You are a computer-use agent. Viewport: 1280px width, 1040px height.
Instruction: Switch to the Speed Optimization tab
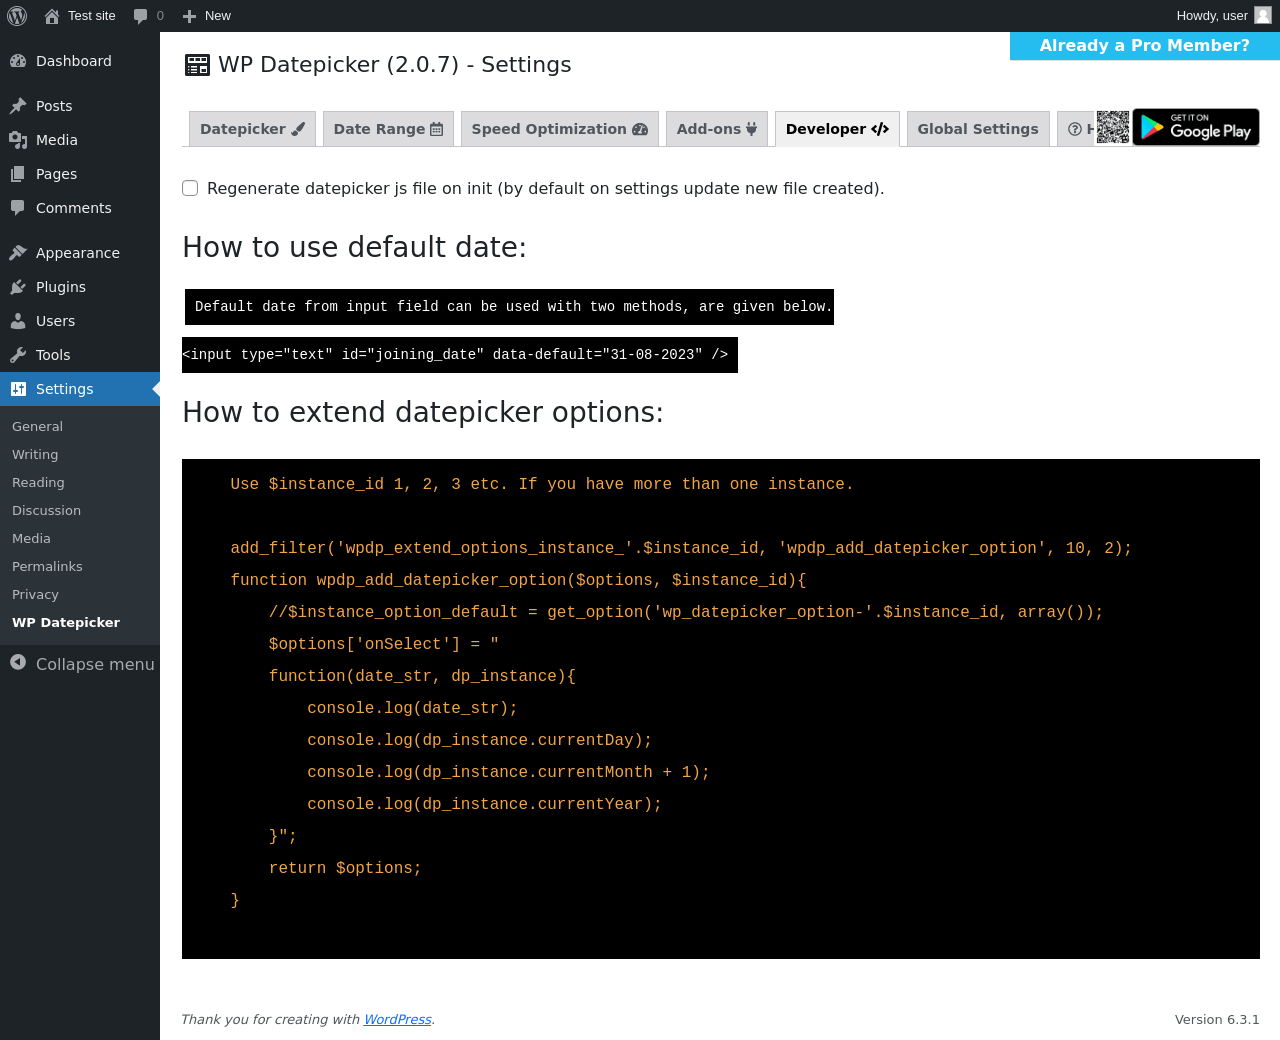[559, 129]
